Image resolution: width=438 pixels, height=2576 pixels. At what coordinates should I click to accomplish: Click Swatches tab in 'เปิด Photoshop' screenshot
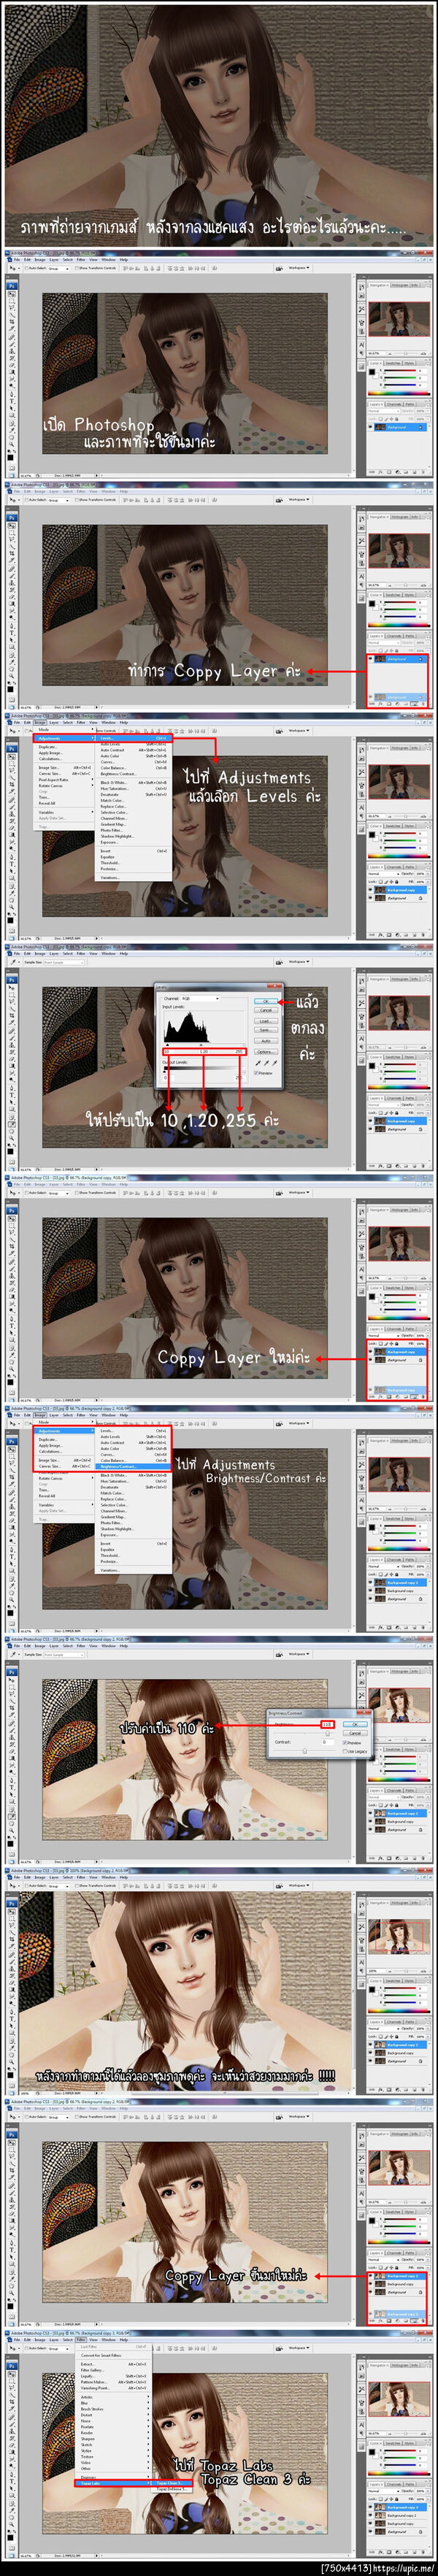click(x=393, y=363)
